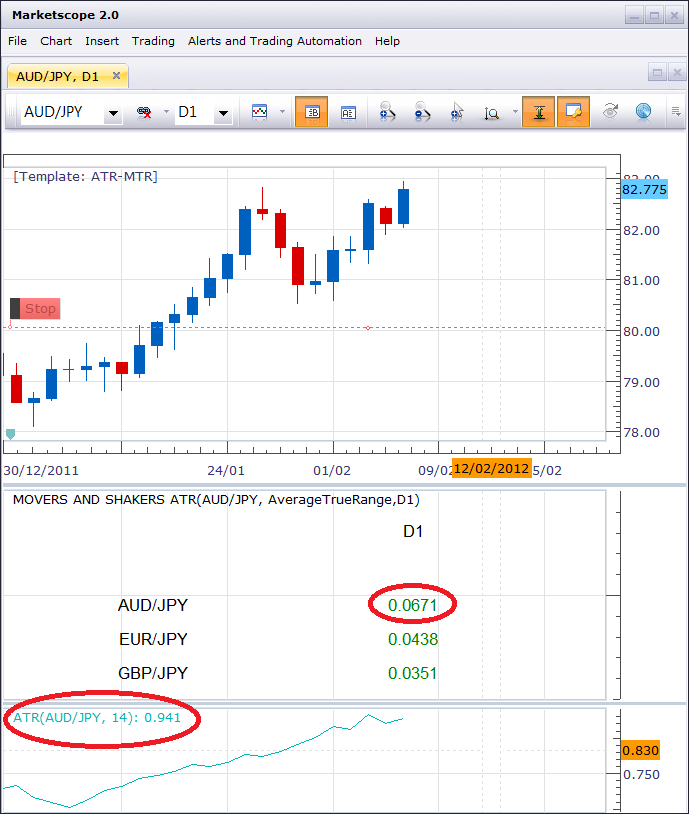Image resolution: width=689 pixels, height=814 pixels.
Task: Click the eye refresh view icon
Action: point(610,111)
